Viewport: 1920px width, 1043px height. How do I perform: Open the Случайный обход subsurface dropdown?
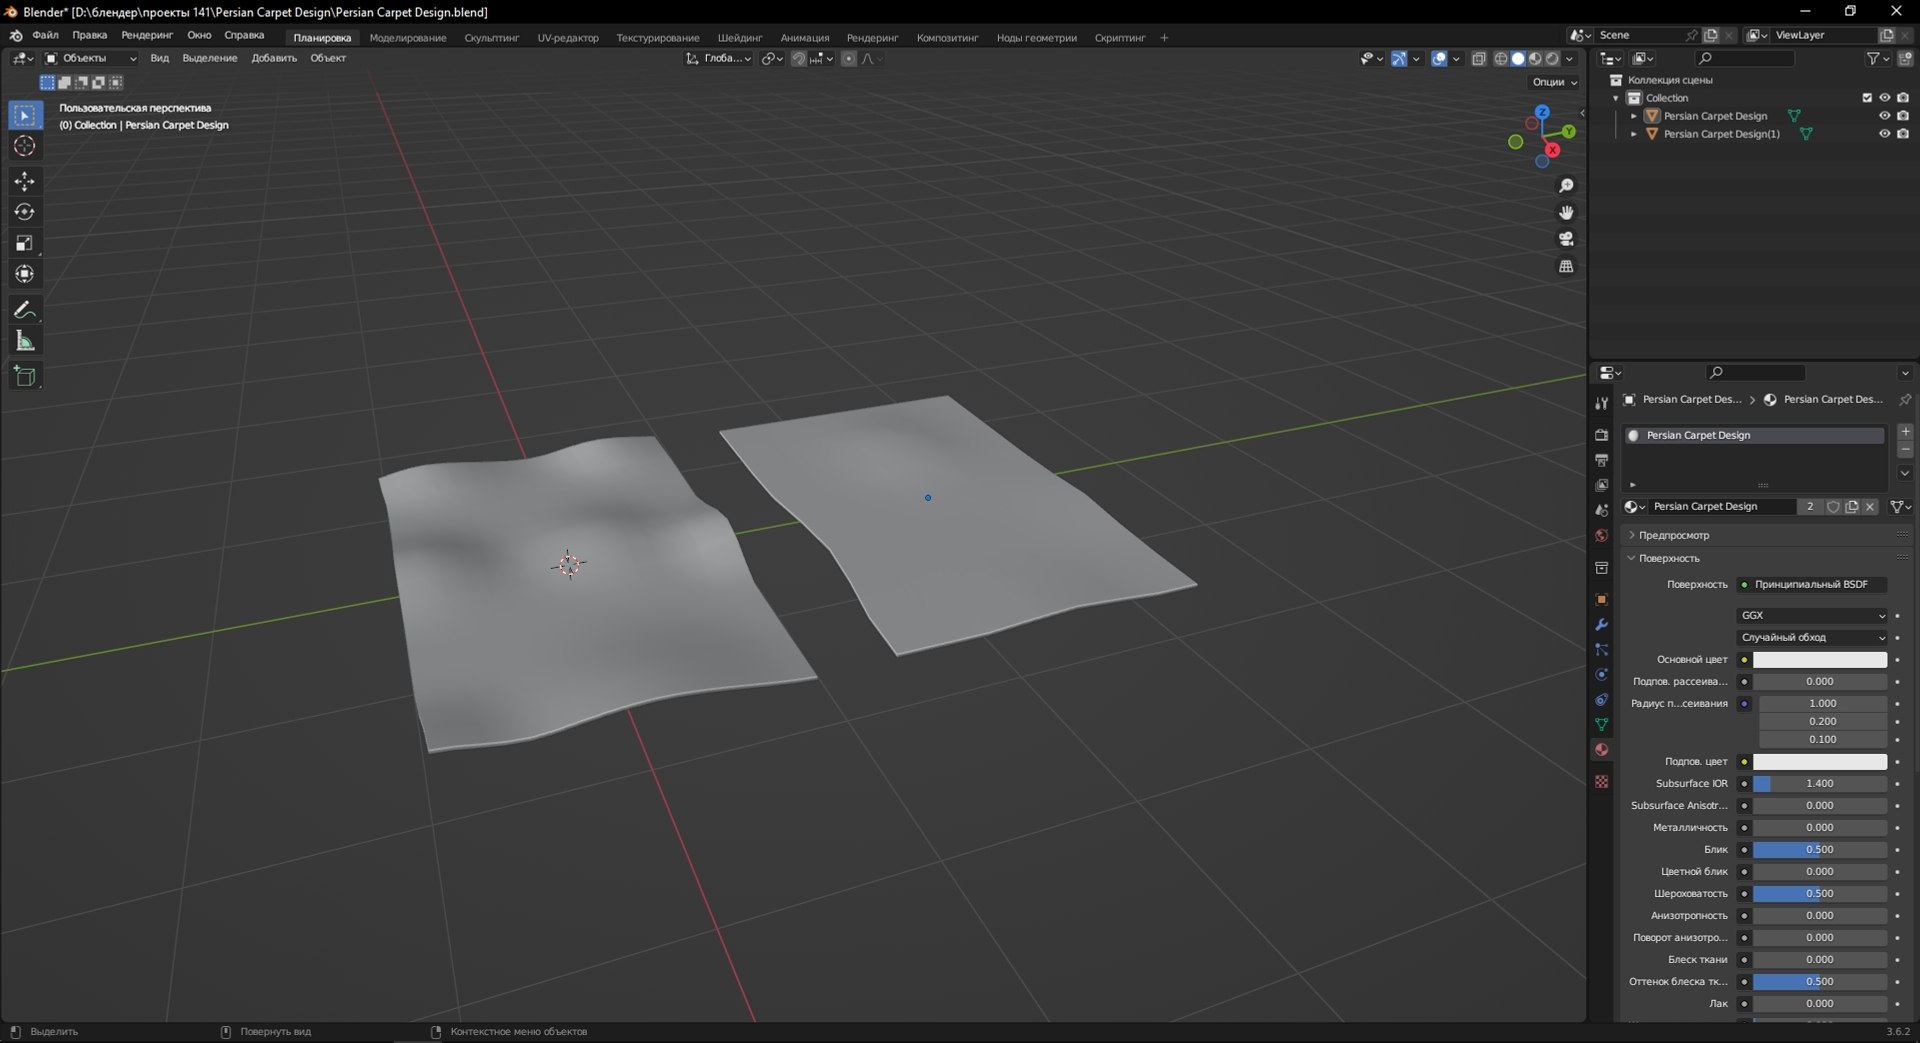pos(1812,637)
